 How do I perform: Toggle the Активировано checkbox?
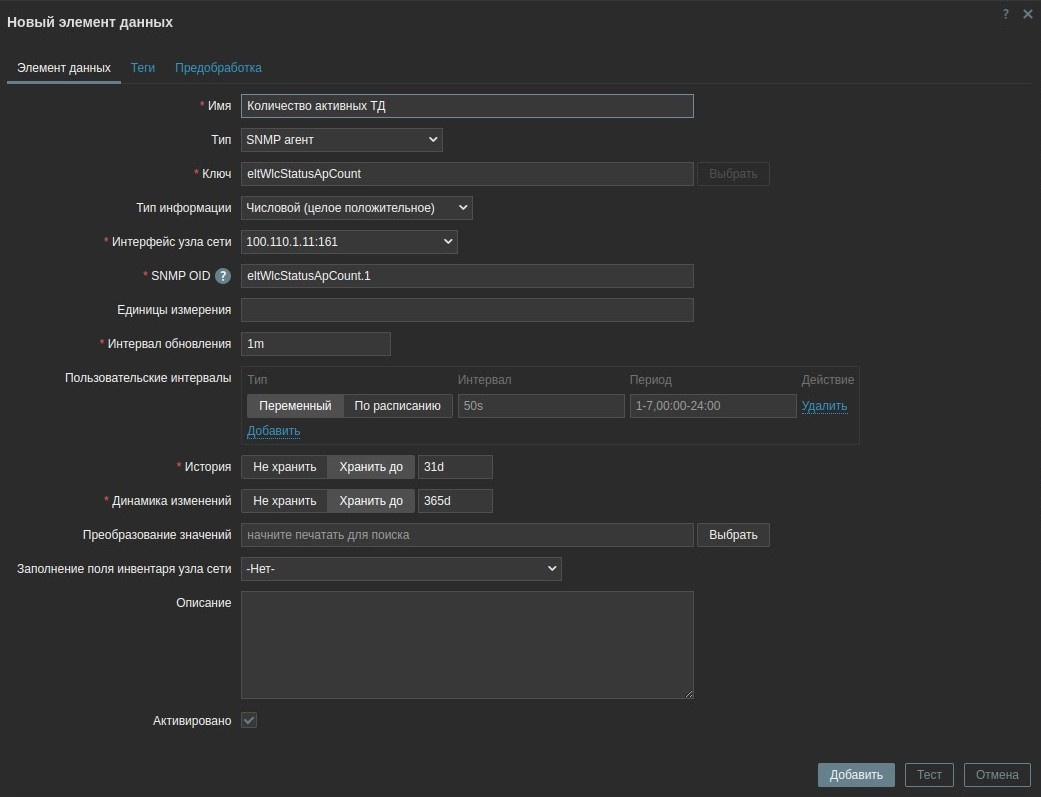(249, 720)
